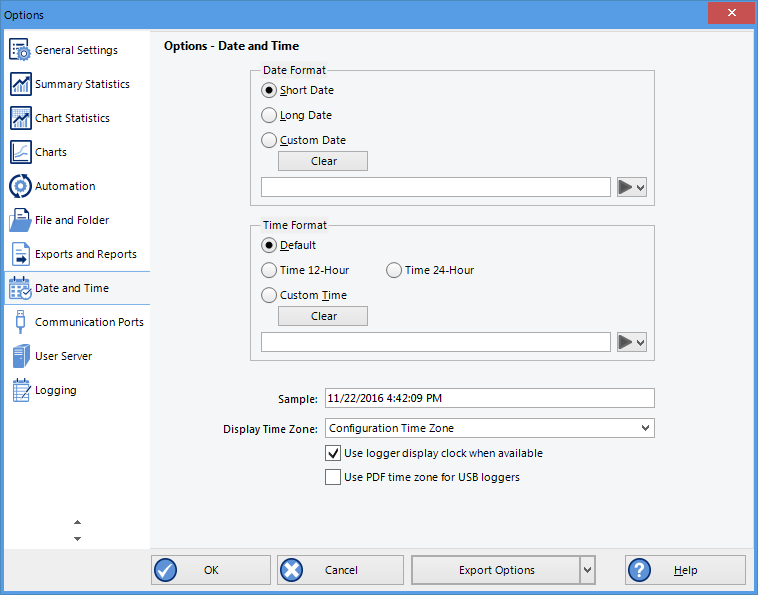758x595 pixels.
Task: Enable Use PDF time zone for USB loggers
Action: (x=333, y=478)
